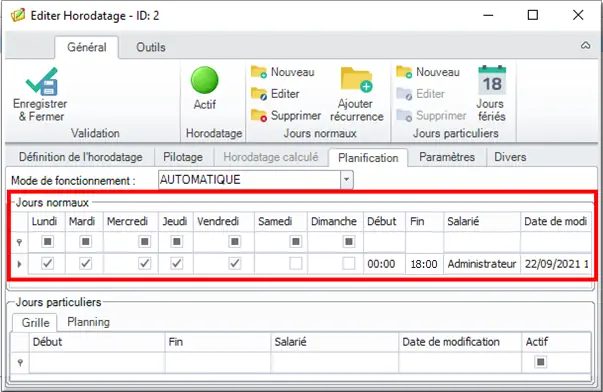Sort by Vendredi column header
Screen dimensions: 603x392
[x=224, y=222]
